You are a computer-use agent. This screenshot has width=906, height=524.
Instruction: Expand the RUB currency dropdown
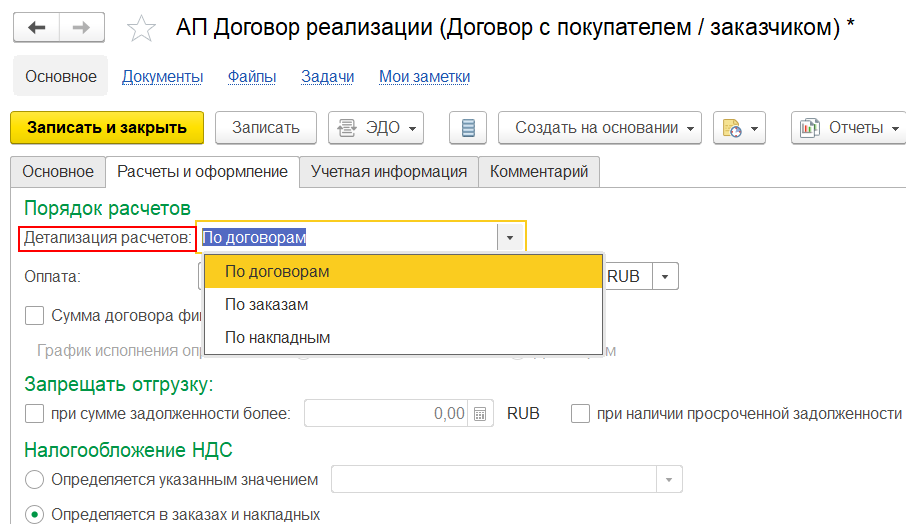(666, 276)
